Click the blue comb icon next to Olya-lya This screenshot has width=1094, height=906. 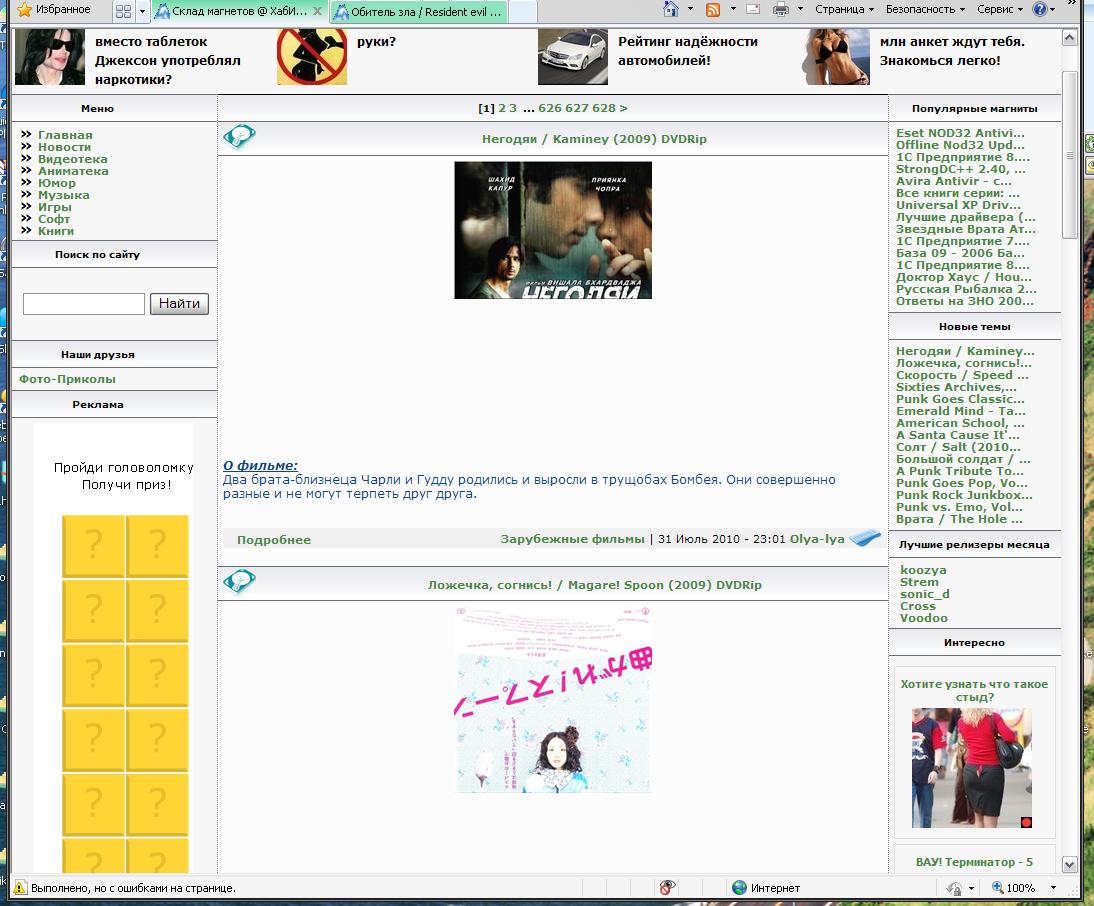pos(865,538)
